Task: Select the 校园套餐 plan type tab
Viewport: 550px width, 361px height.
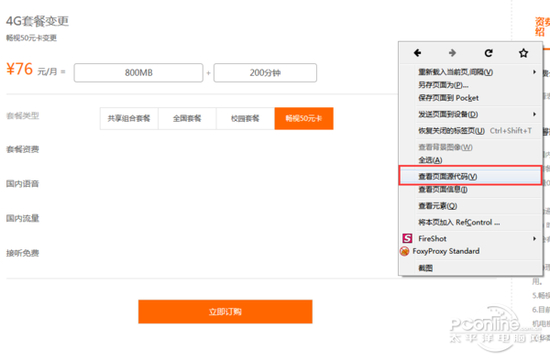Action: 245,119
